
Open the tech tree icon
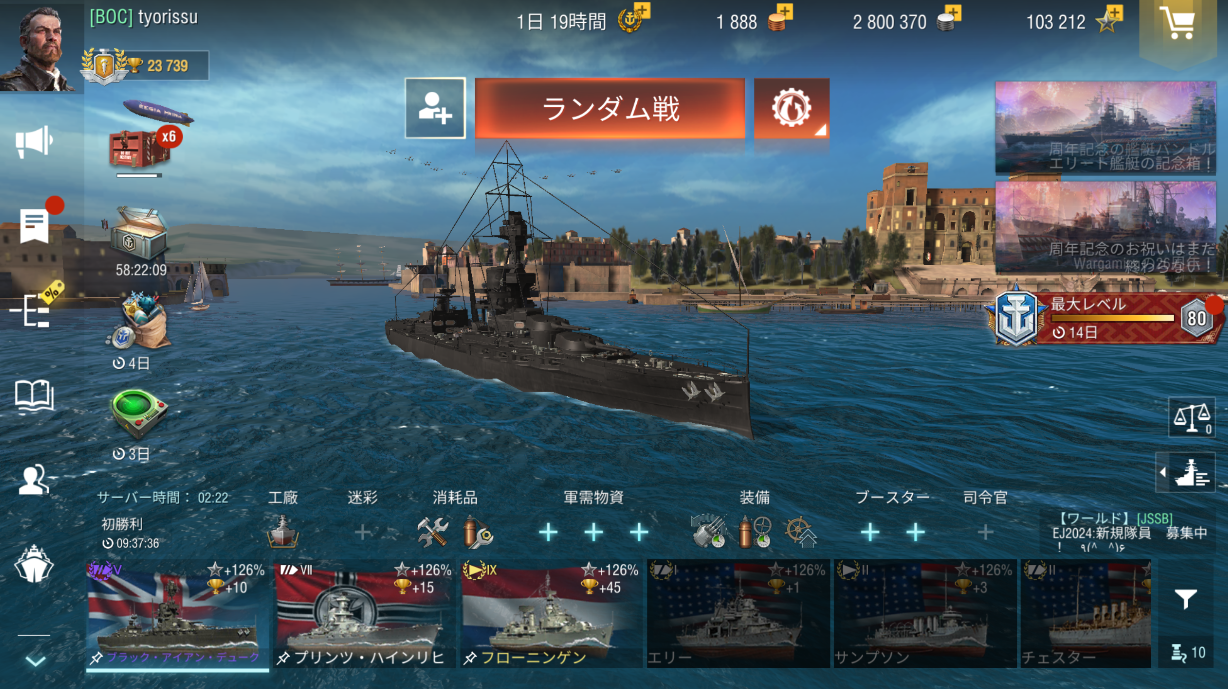35,312
